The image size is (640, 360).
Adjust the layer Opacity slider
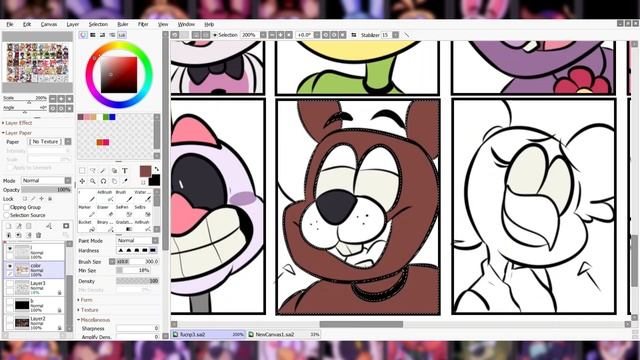(x=47, y=190)
